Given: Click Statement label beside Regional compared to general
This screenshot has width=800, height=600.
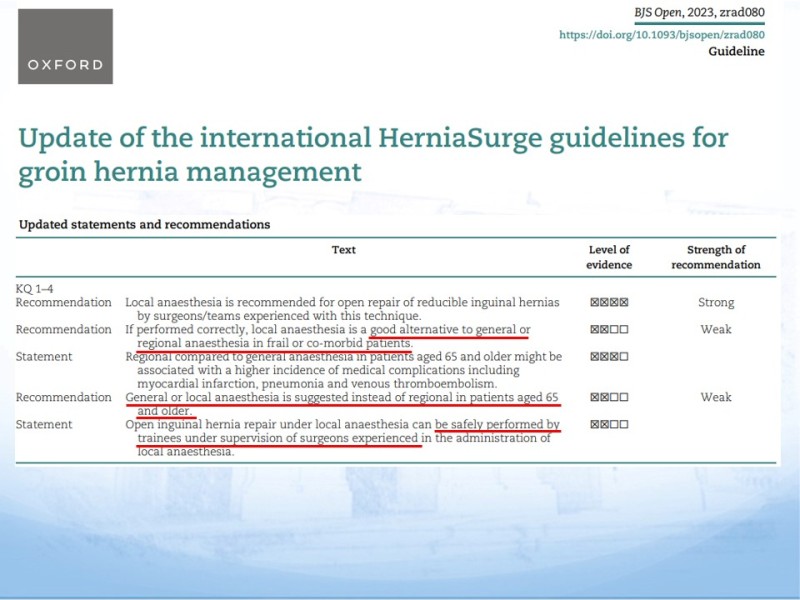Looking at the screenshot, I should coord(44,356).
